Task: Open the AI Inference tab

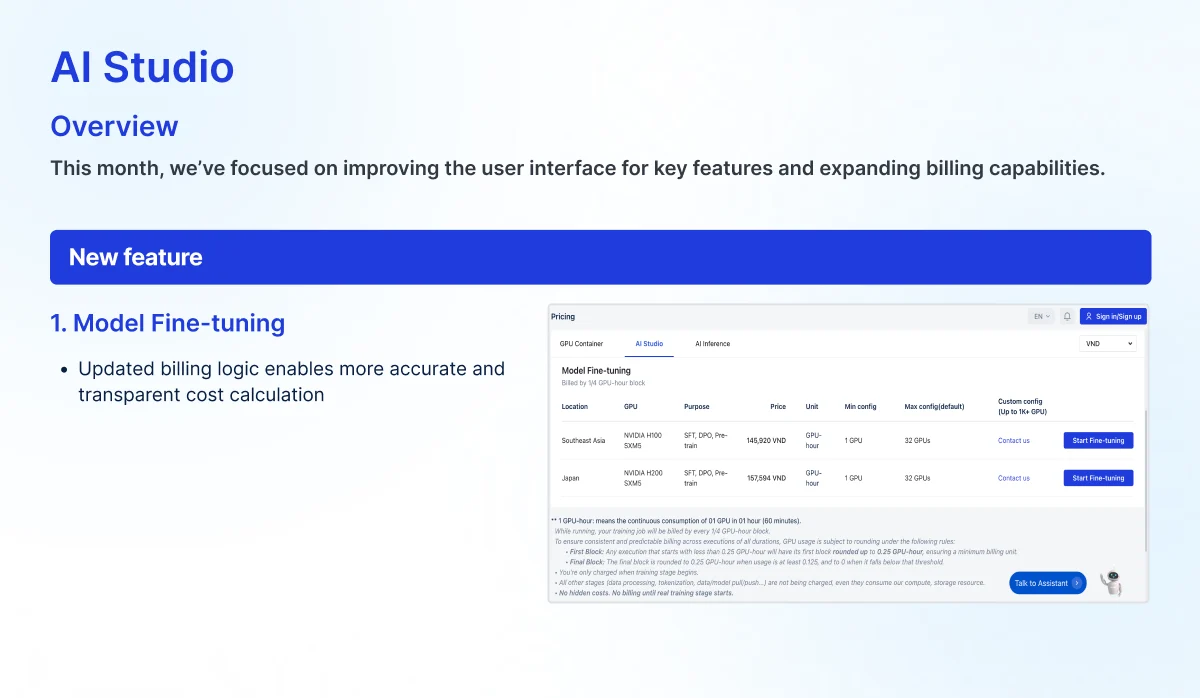Action: 712,344
